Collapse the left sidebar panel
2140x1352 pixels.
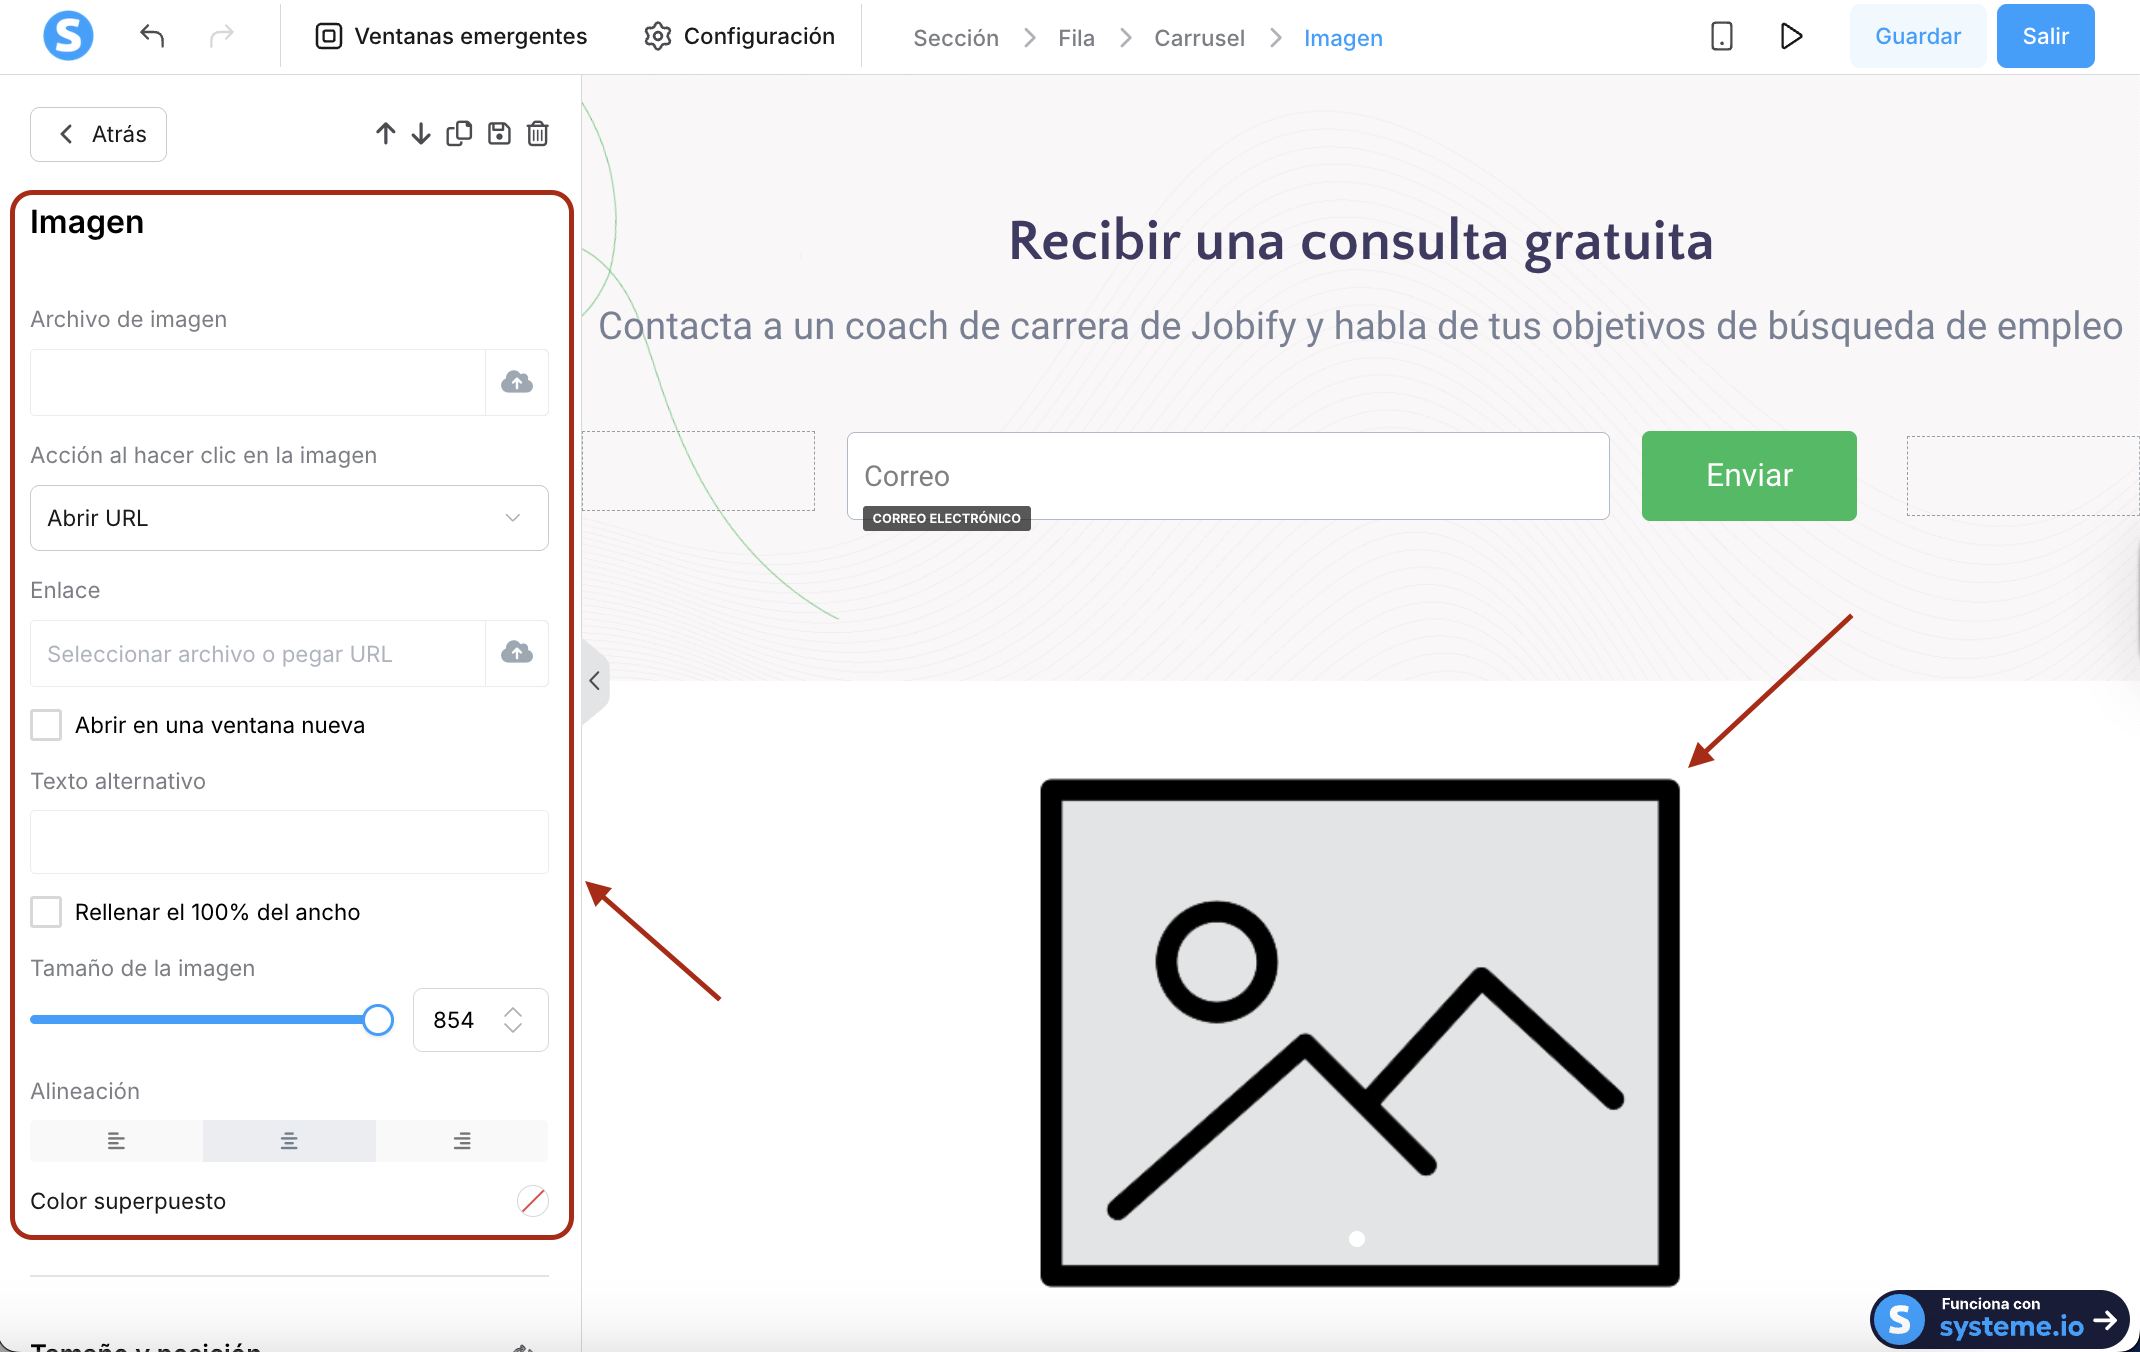[594, 681]
